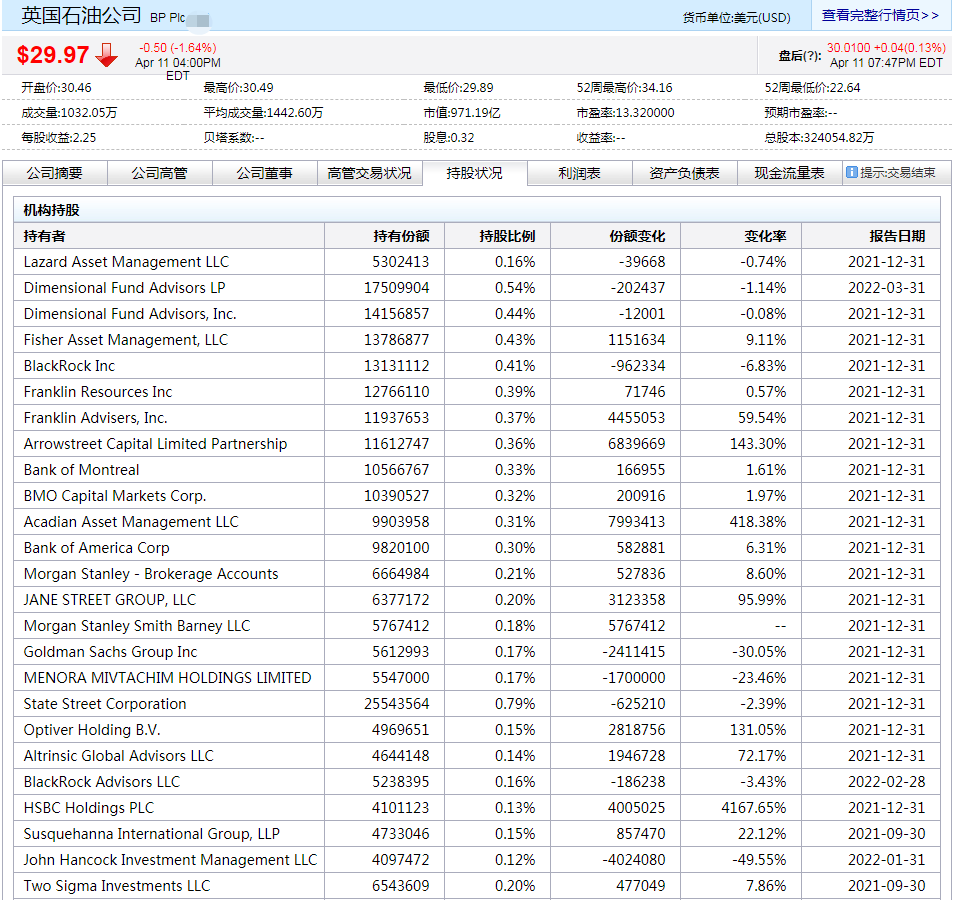Click the 机构持股 section title
Viewport: 954px width, 900px height.
click(x=52, y=211)
